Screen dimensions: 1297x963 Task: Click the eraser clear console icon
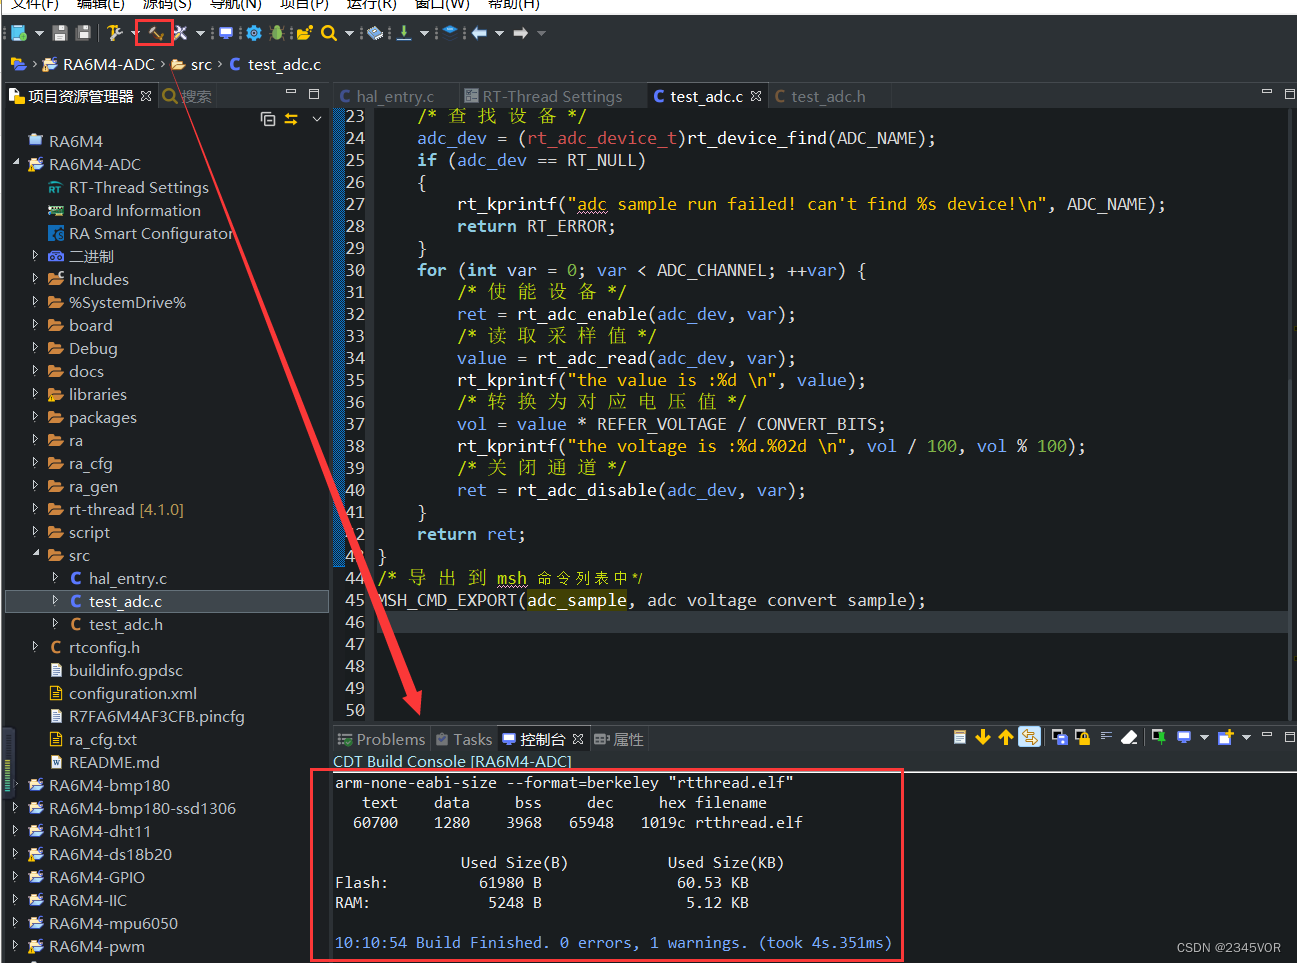[1129, 738]
